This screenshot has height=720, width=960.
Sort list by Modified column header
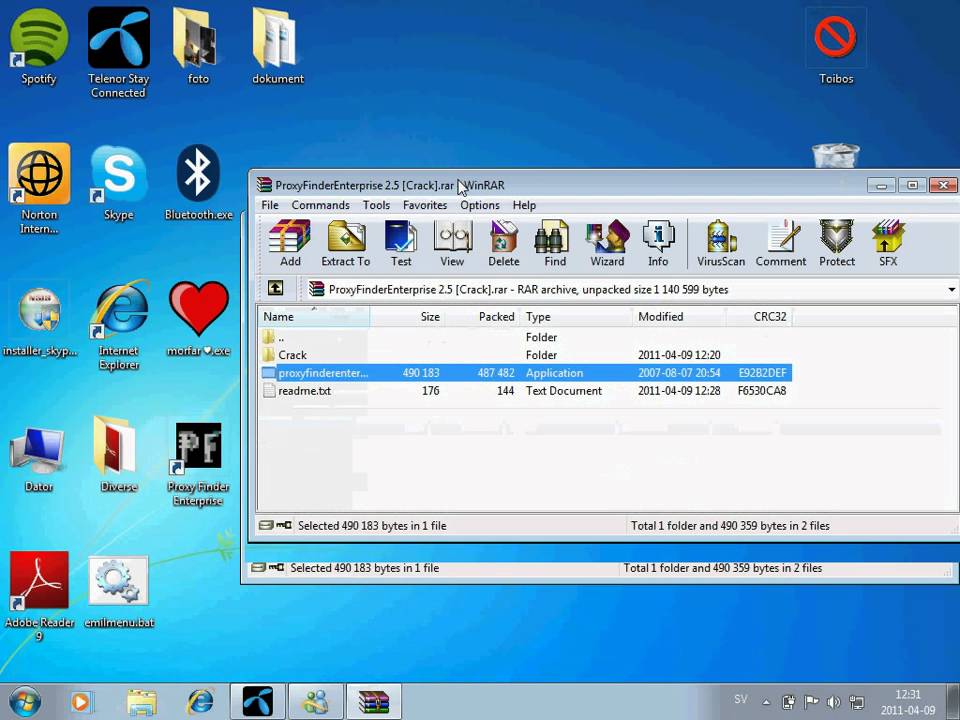680,317
